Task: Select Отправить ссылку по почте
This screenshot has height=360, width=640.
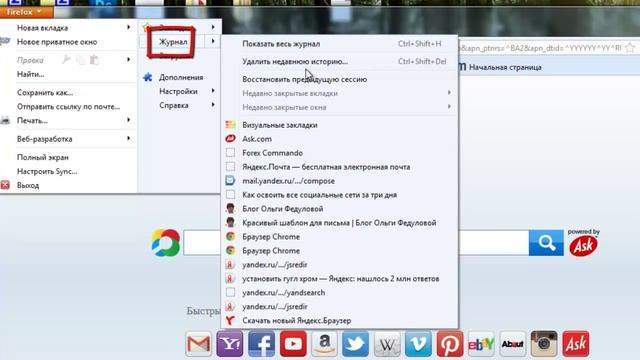Action: [x=68, y=107]
